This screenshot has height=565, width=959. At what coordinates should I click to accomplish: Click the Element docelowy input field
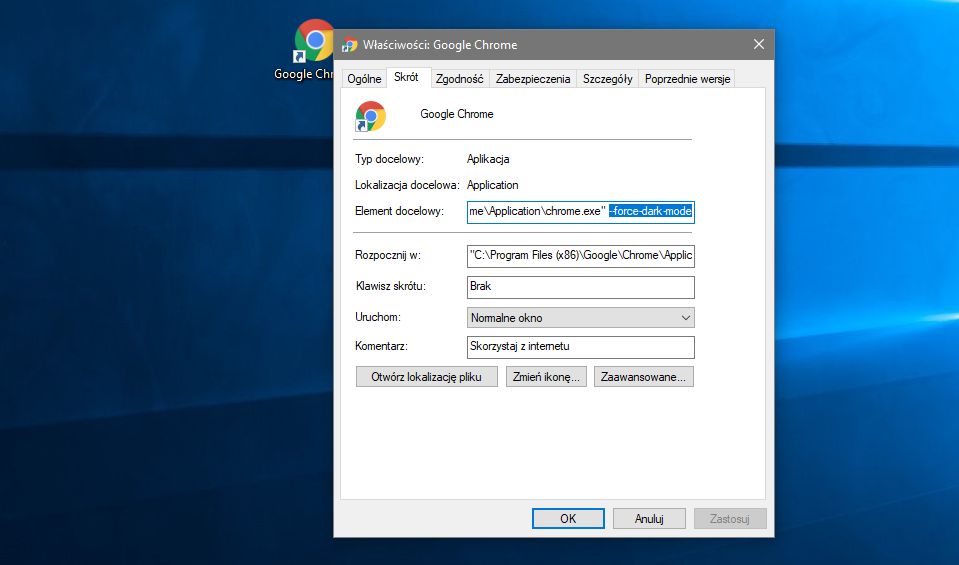tap(580, 212)
